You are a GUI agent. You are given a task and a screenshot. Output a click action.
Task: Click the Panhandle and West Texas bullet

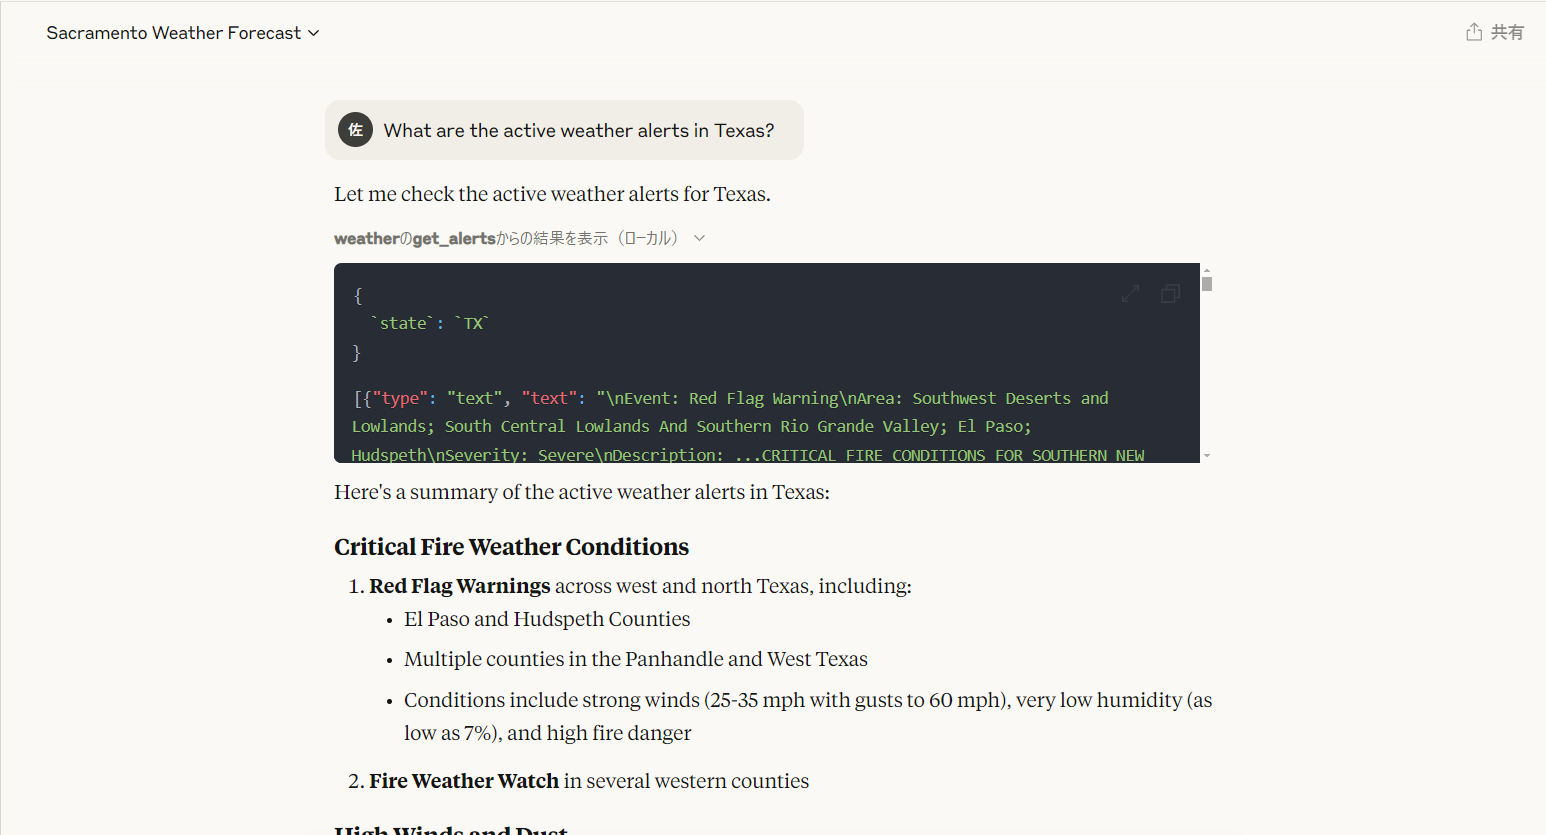635,659
